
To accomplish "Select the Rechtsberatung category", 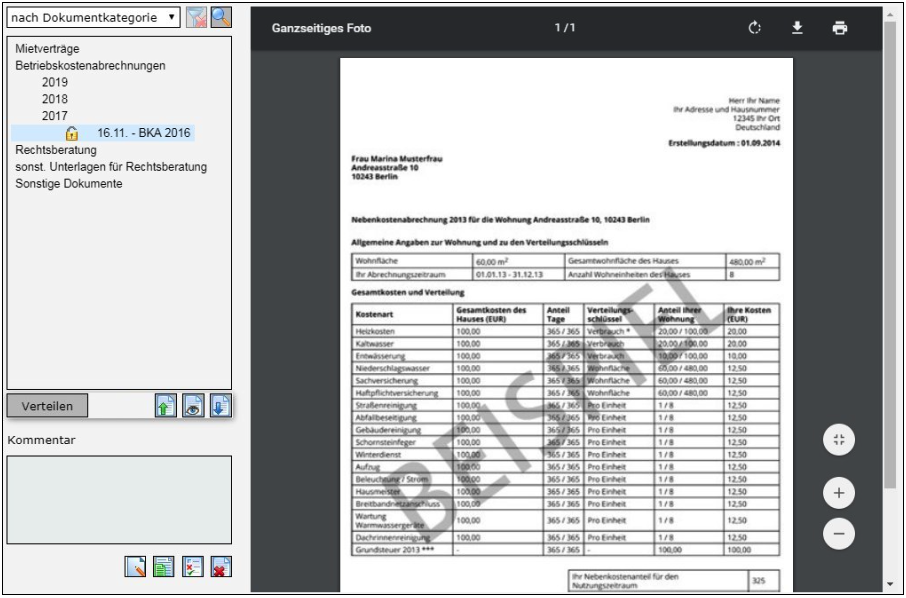I will 56,150.
